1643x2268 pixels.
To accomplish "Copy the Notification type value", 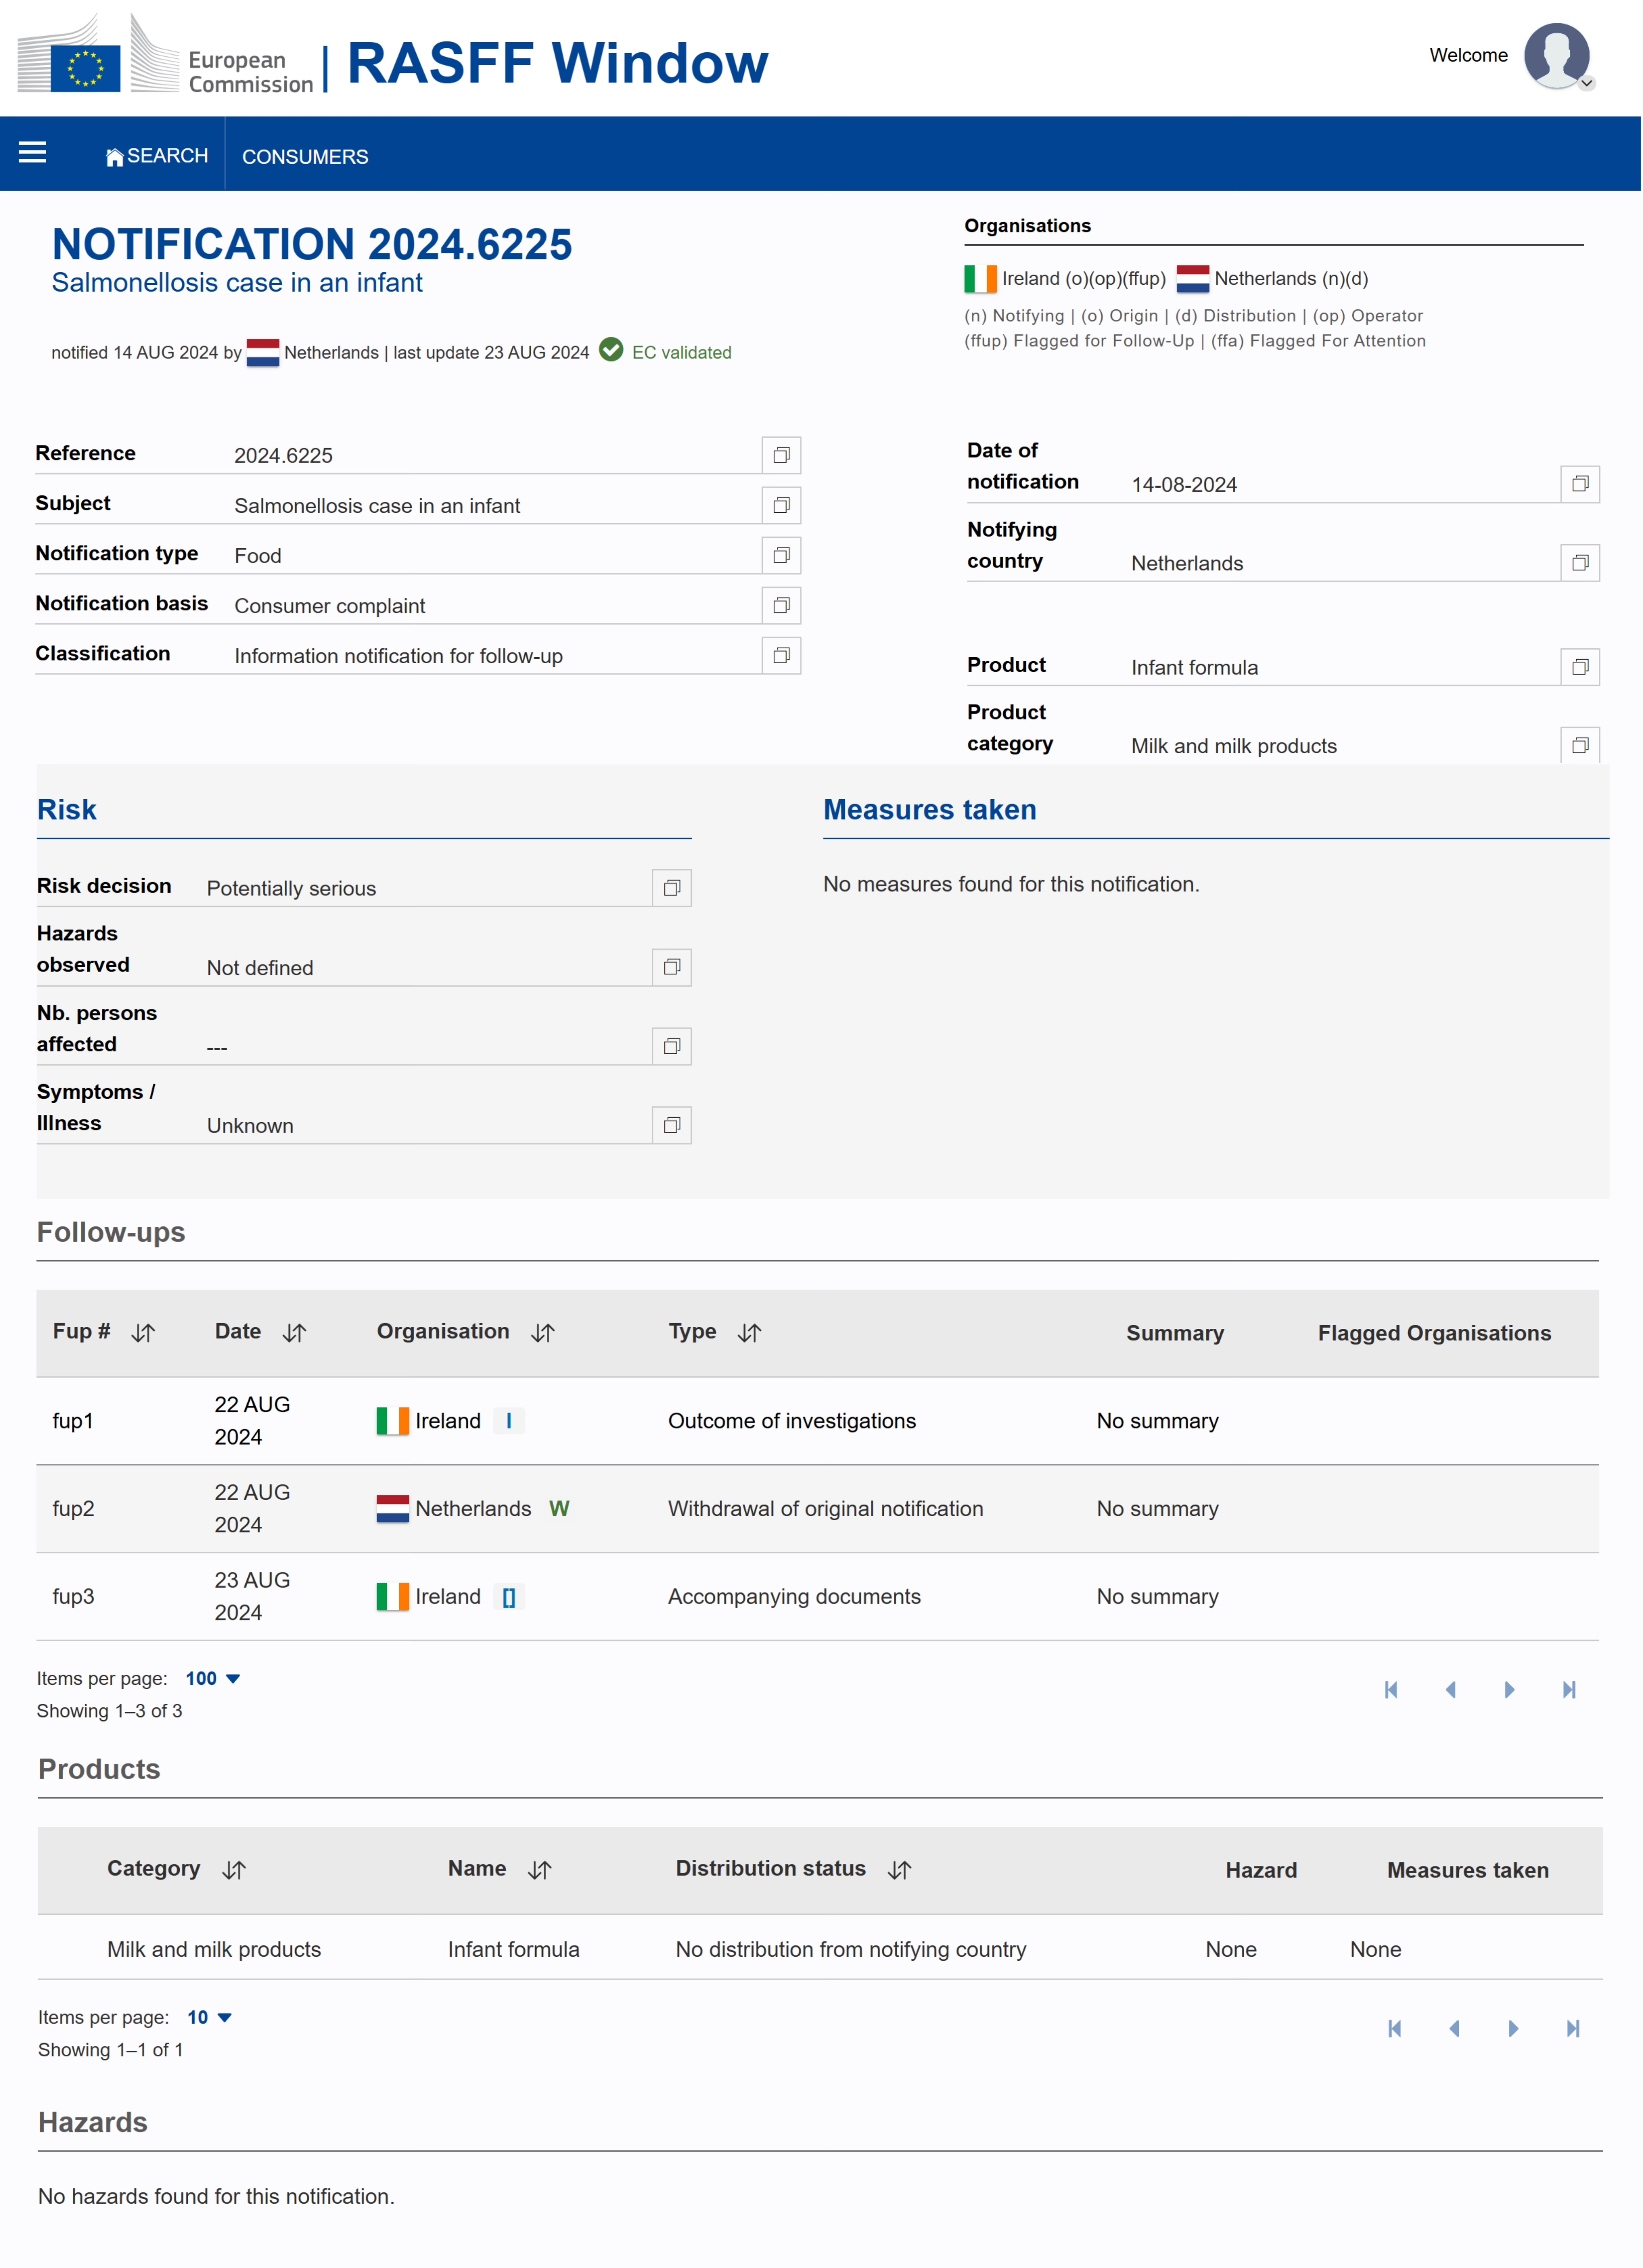I will coord(781,555).
